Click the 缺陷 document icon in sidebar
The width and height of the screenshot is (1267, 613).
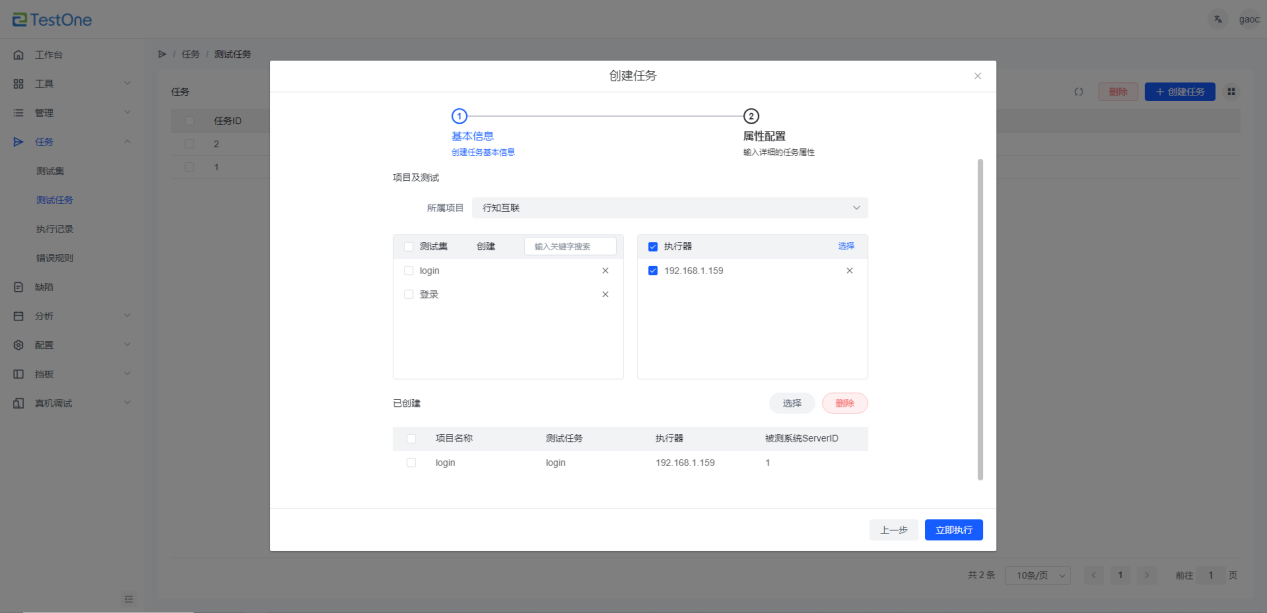(18, 287)
